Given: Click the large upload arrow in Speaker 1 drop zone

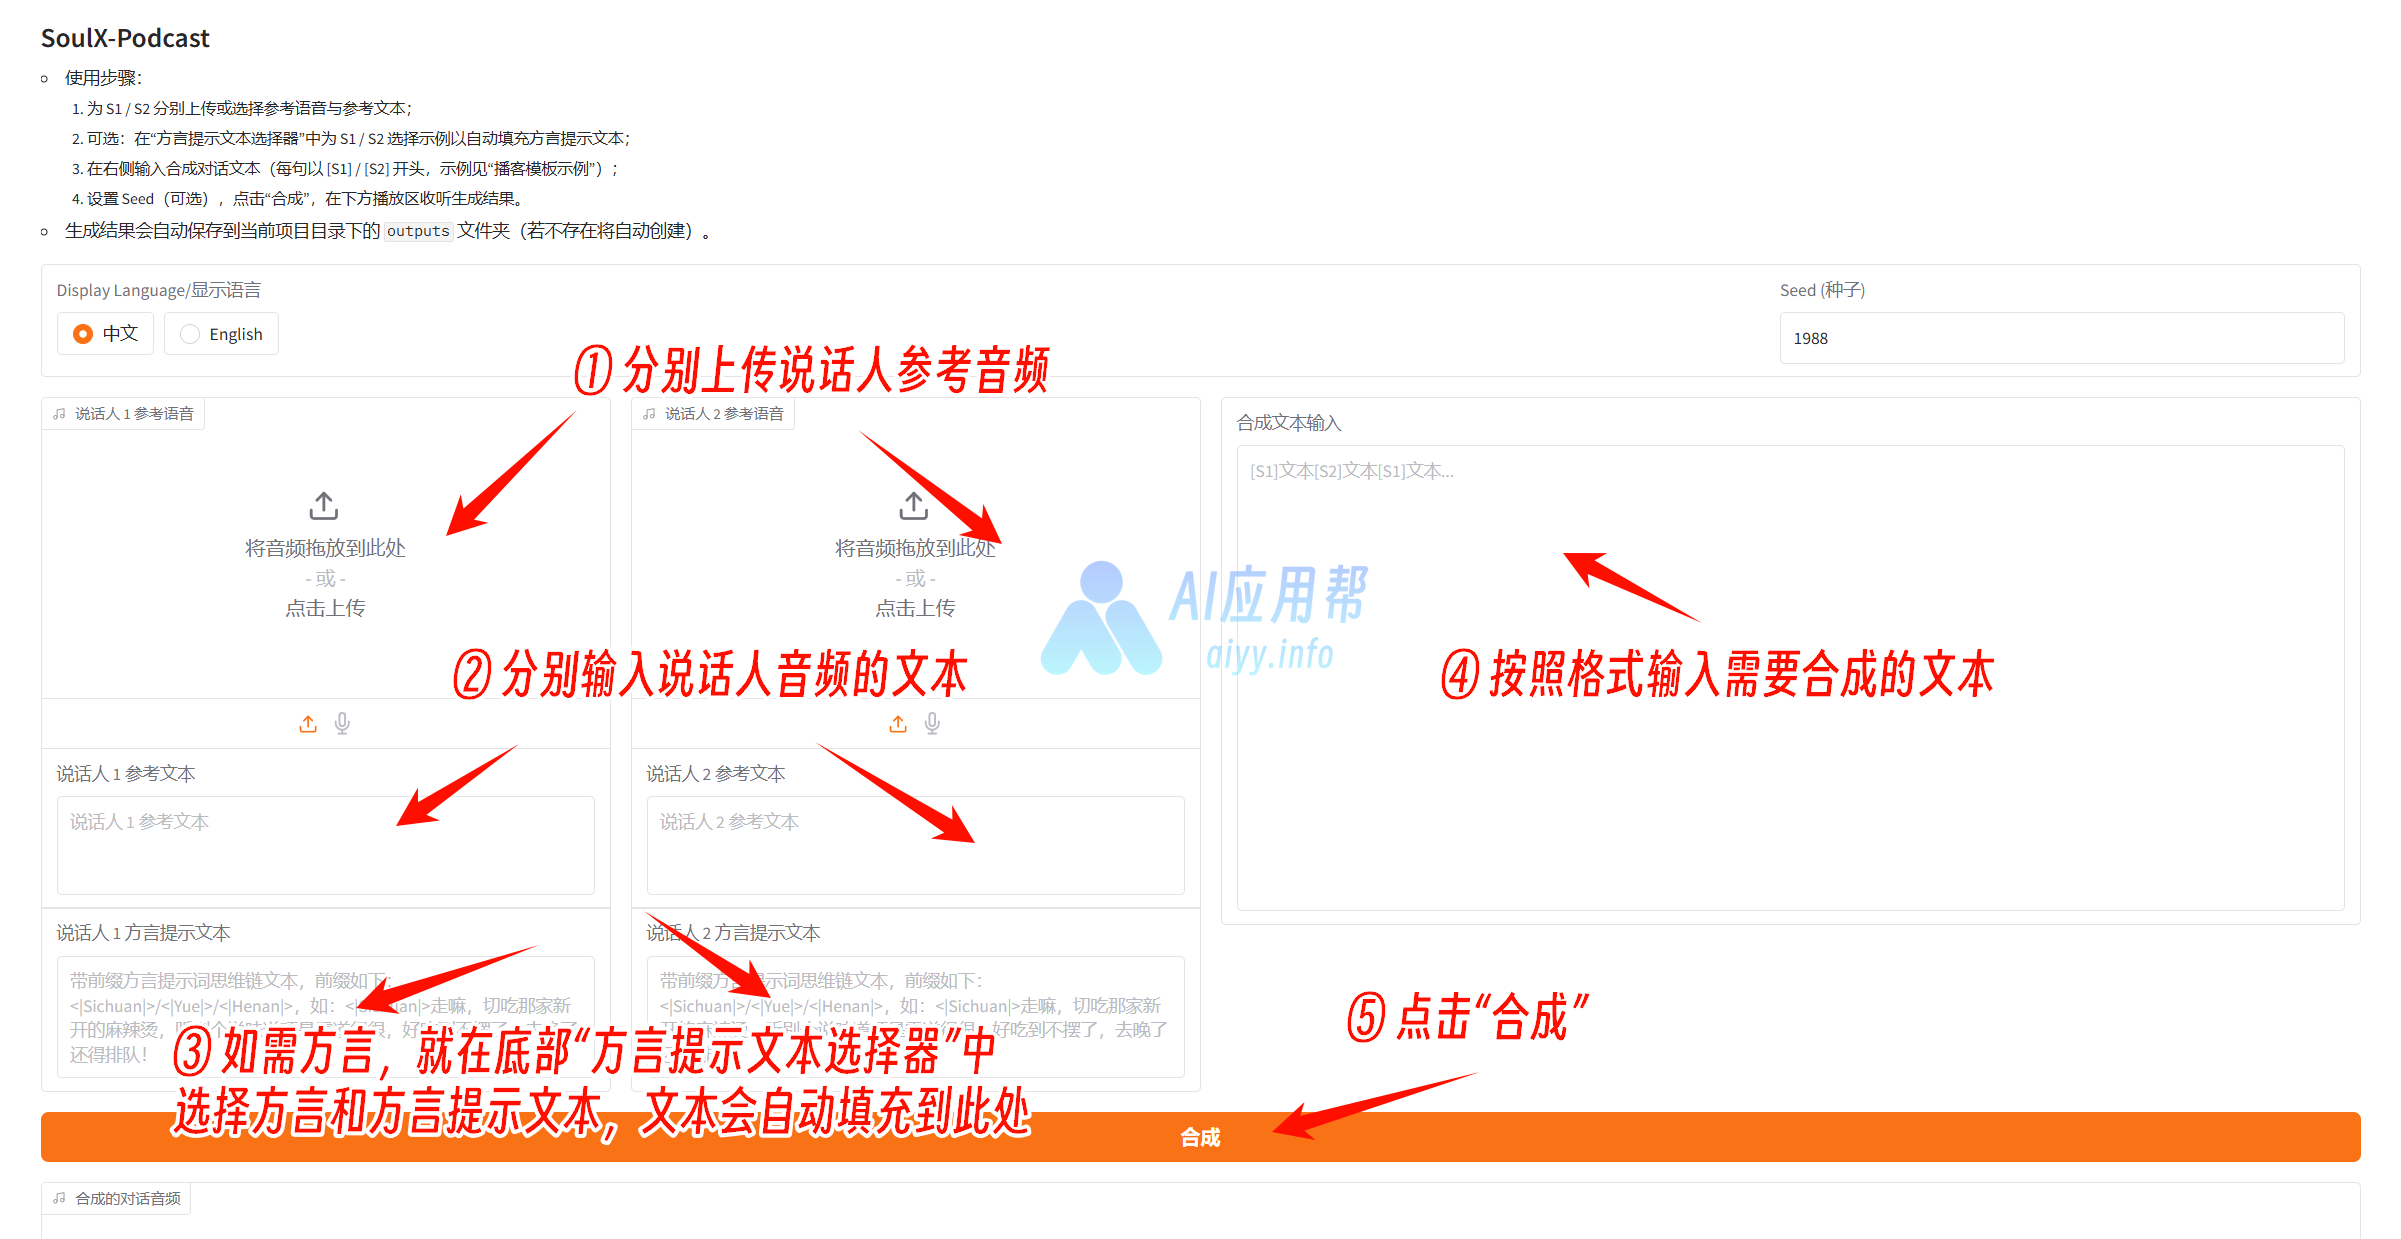Looking at the screenshot, I should tap(324, 506).
